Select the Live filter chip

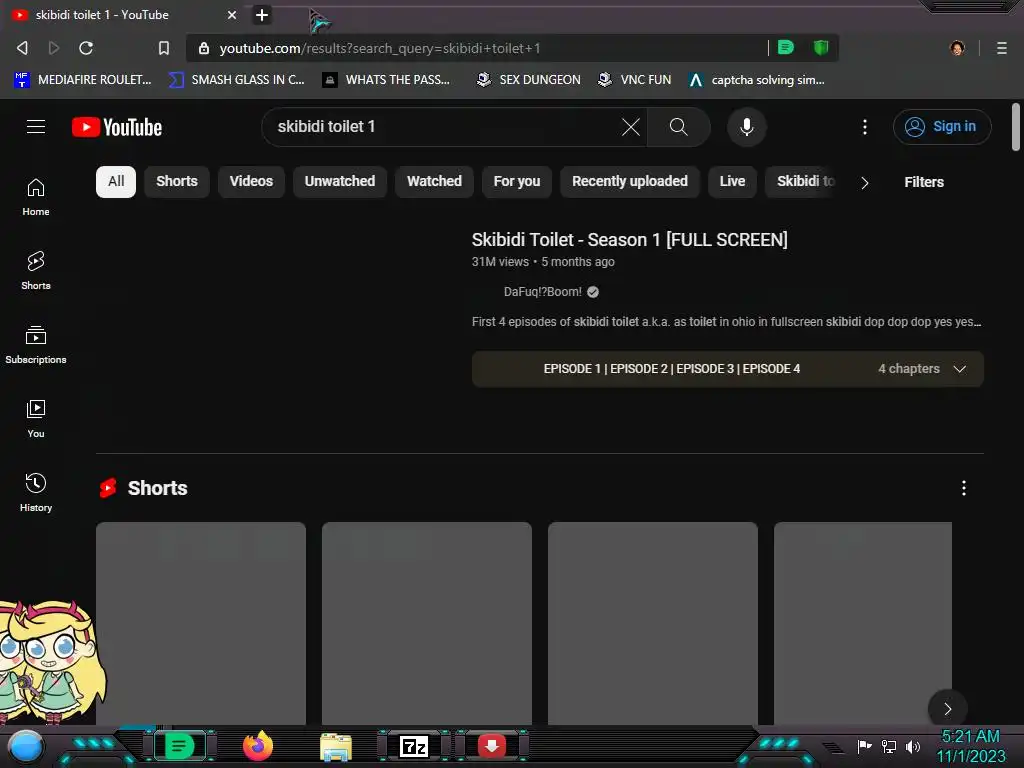click(732, 182)
